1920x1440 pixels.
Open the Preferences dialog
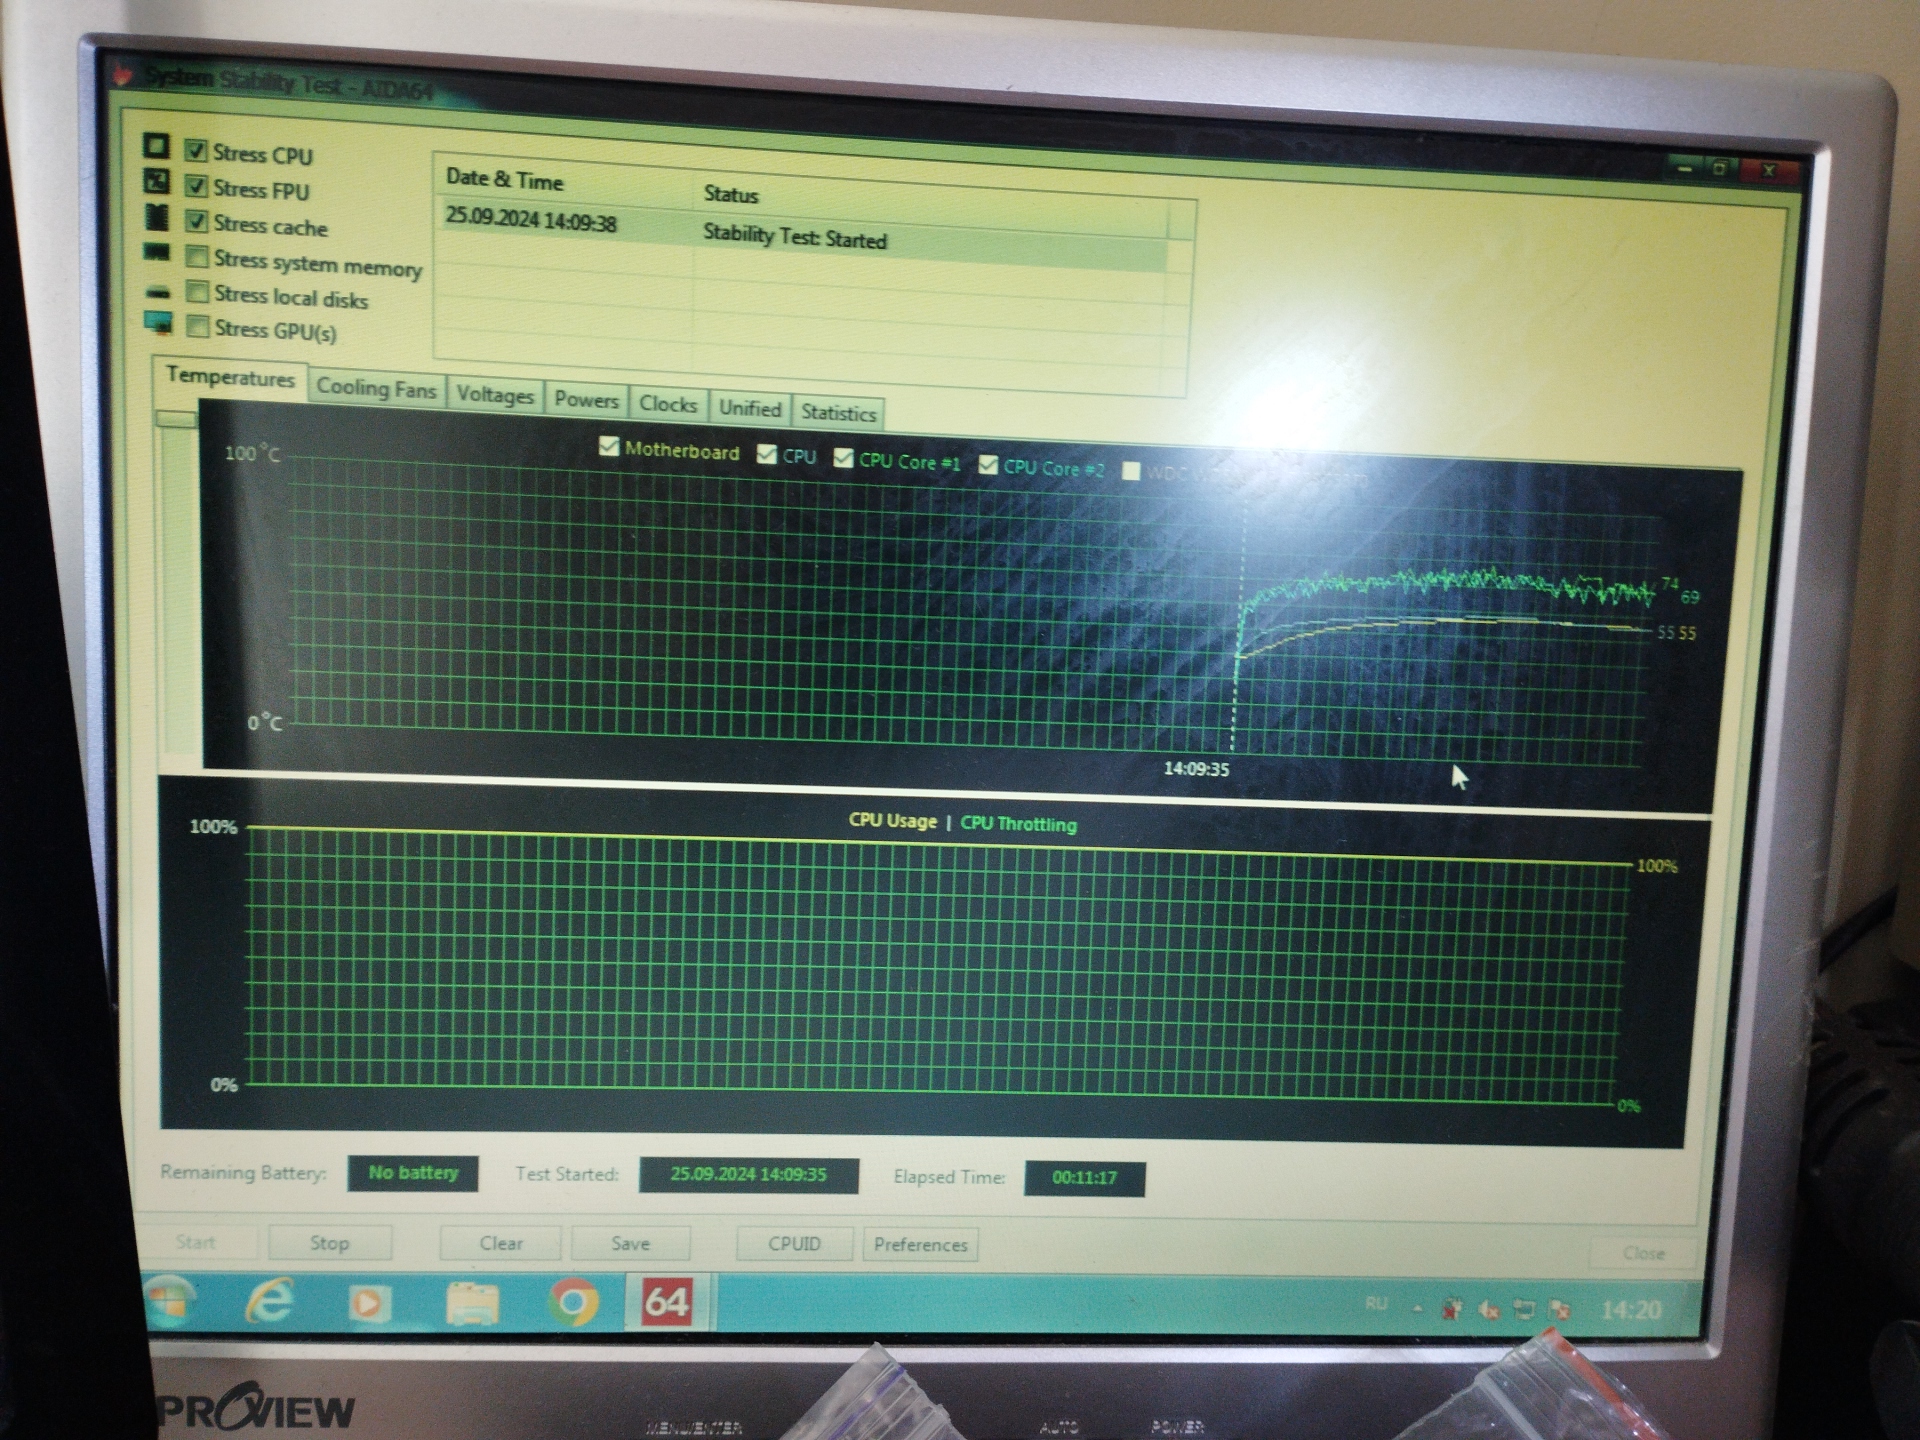point(920,1245)
